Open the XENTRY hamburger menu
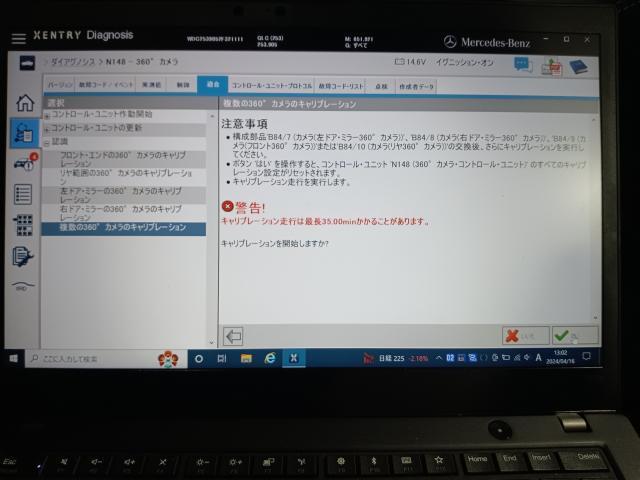The width and height of the screenshot is (640, 480). click(18, 38)
